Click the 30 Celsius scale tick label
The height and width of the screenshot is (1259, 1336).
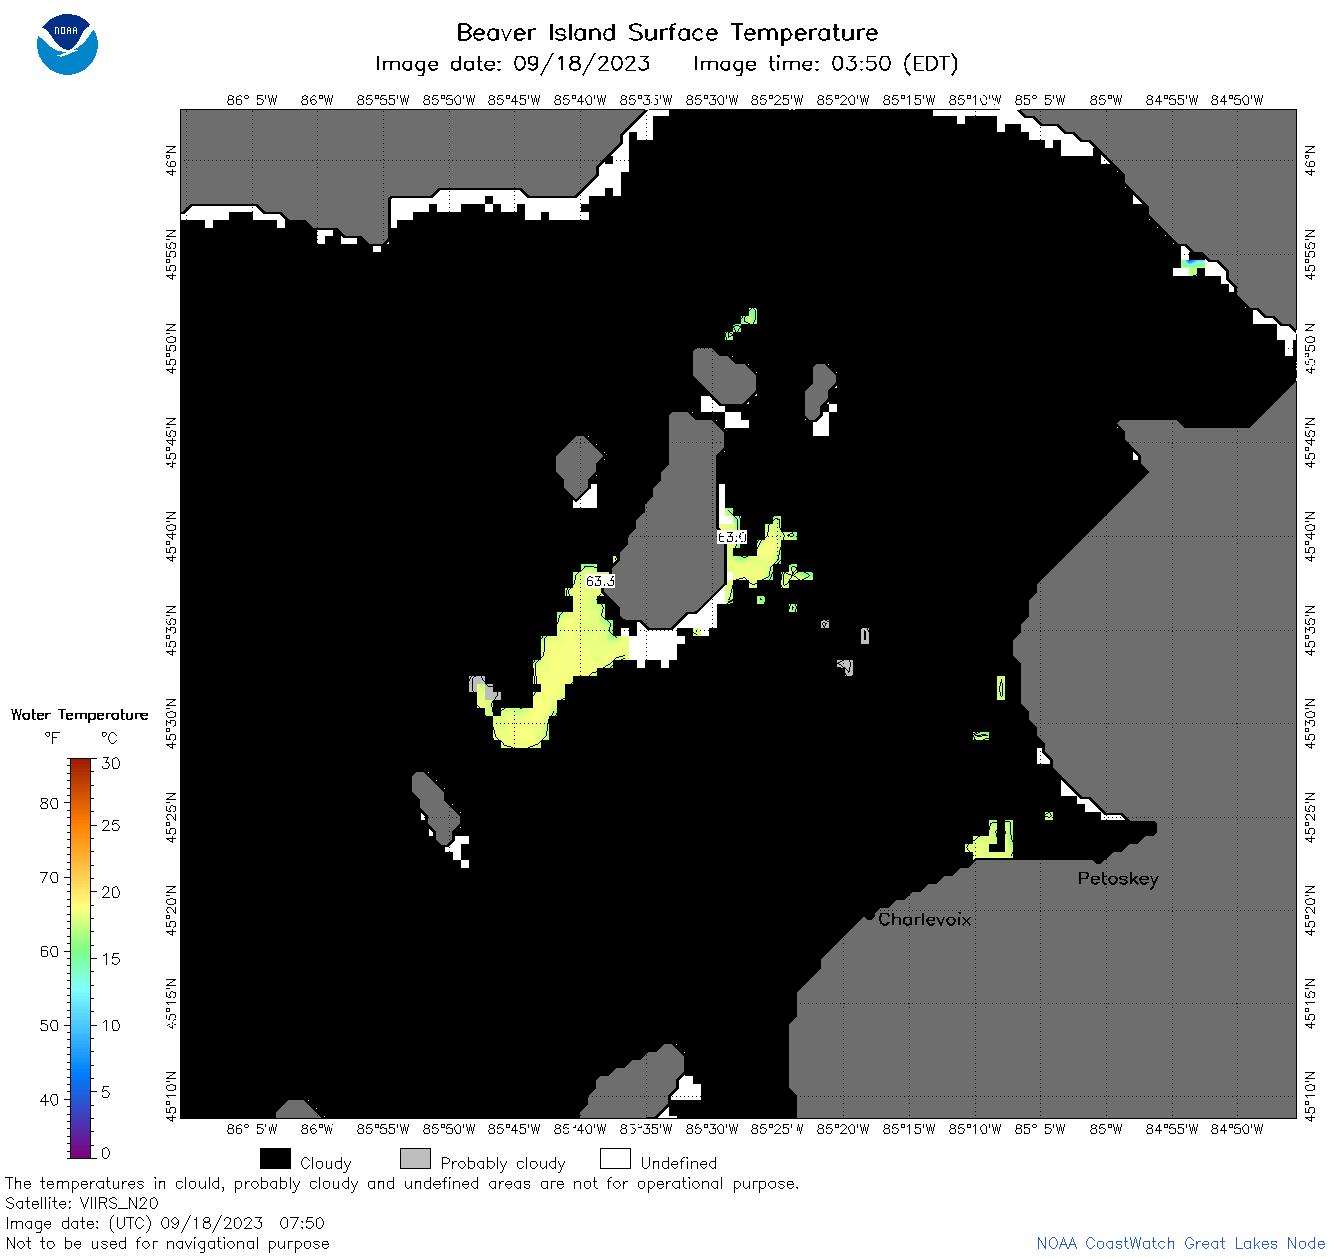pyautogui.click(x=111, y=763)
